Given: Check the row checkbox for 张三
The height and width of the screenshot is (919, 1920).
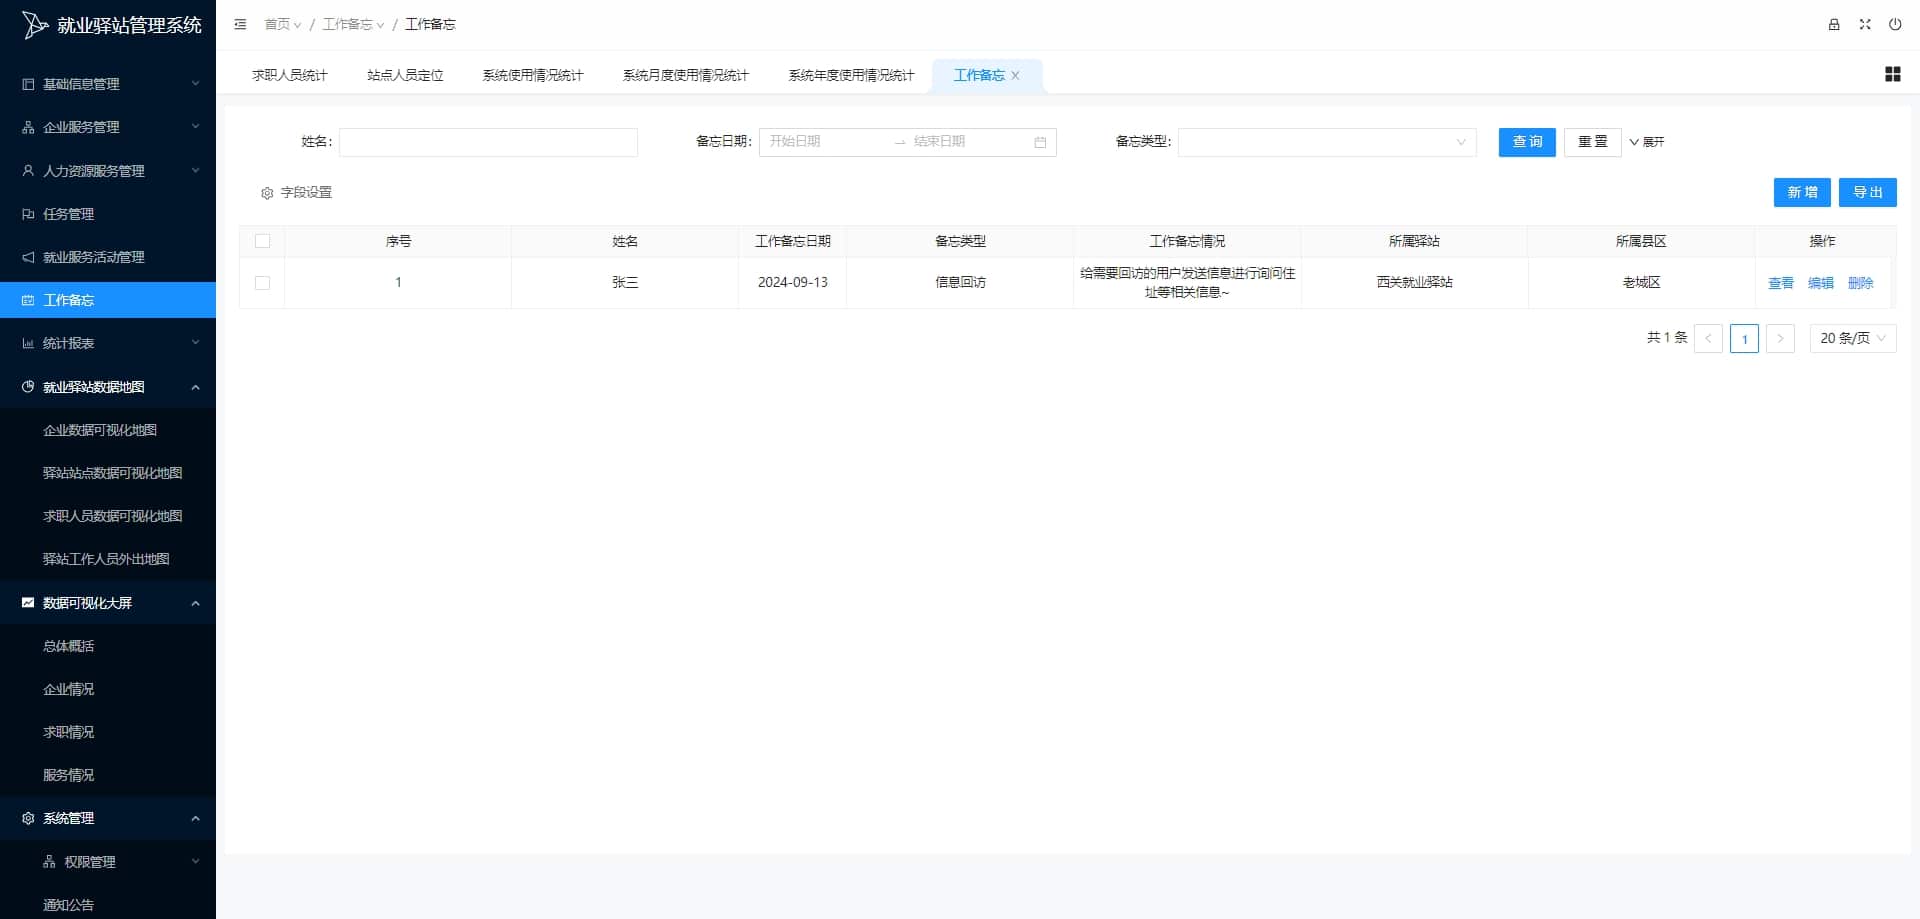Looking at the screenshot, I should pos(263,283).
